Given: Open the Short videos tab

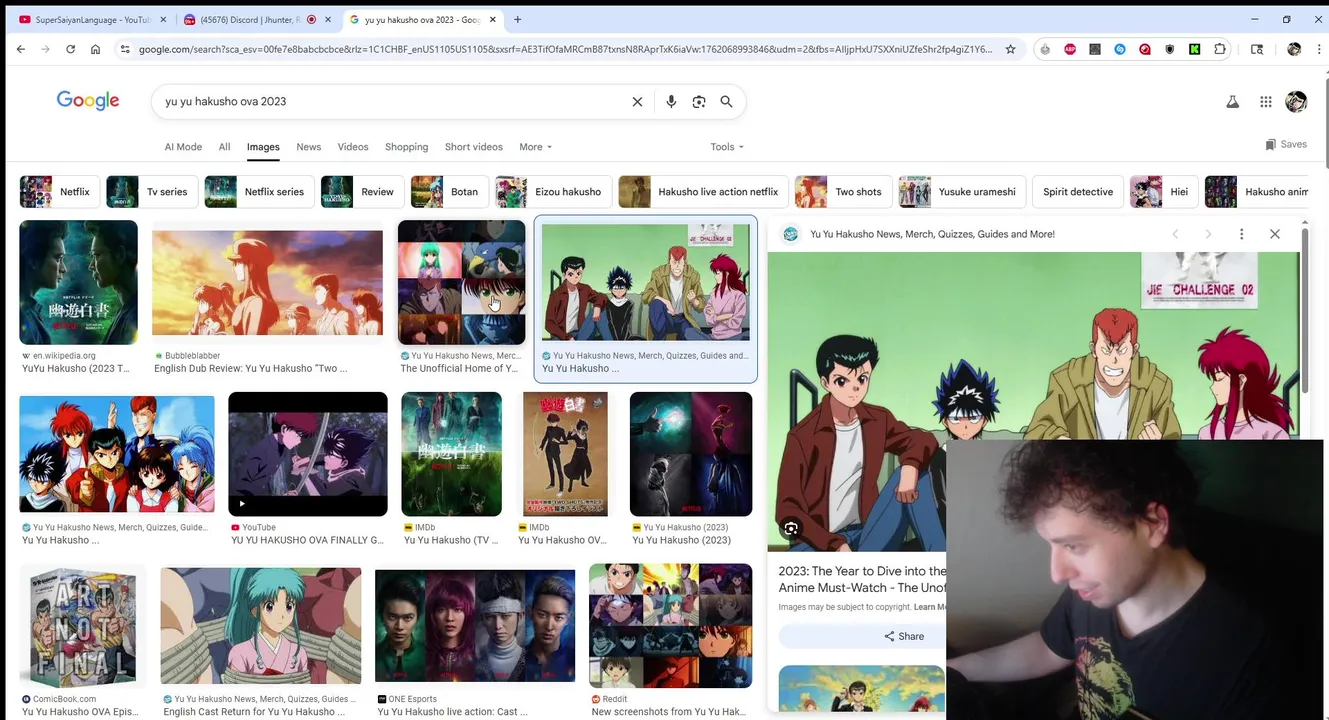Looking at the screenshot, I should [x=474, y=147].
